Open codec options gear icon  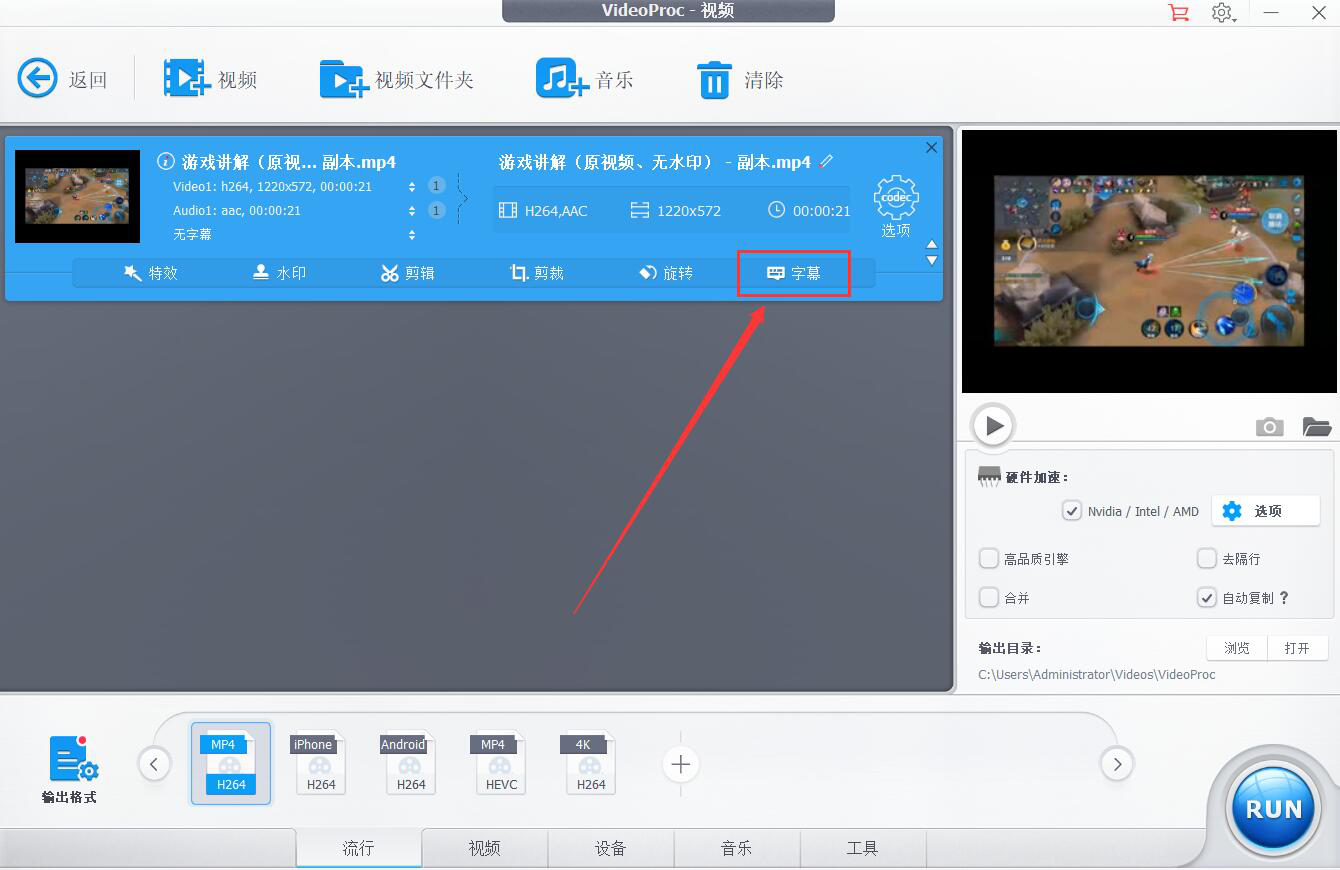[x=895, y=198]
